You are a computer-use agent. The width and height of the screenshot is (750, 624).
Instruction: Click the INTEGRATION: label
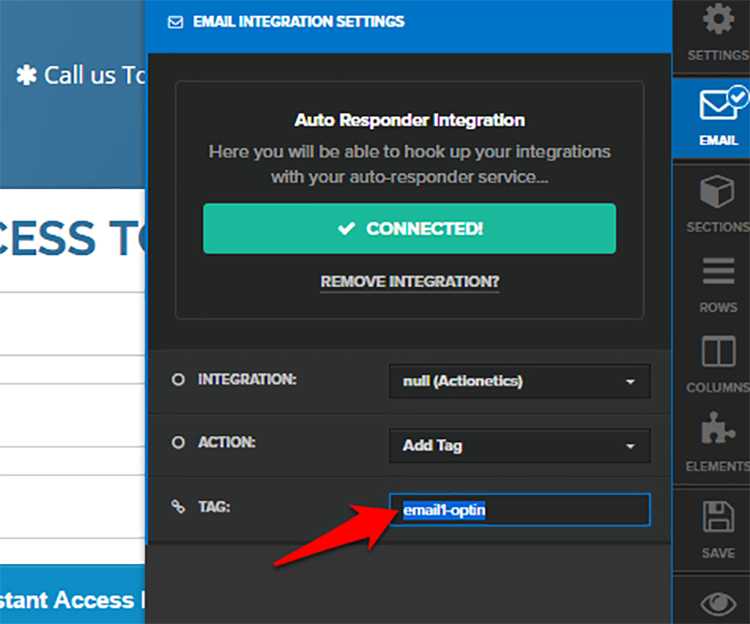[247, 380]
